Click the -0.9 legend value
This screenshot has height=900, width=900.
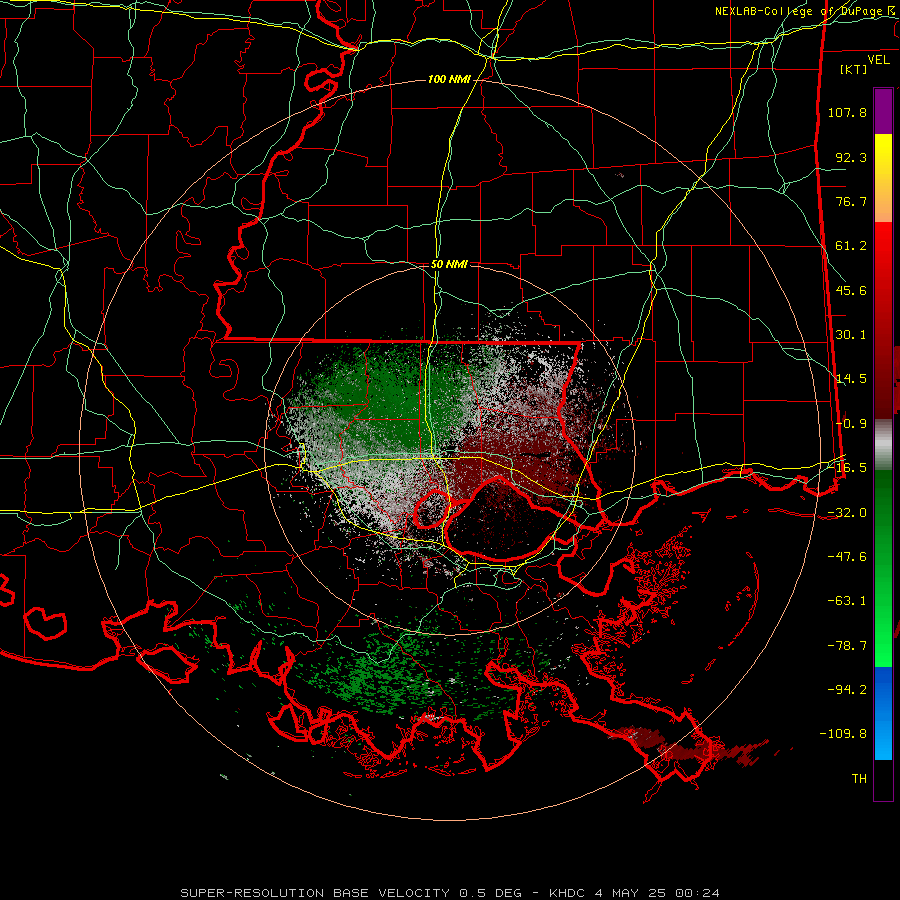tap(851, 424)
